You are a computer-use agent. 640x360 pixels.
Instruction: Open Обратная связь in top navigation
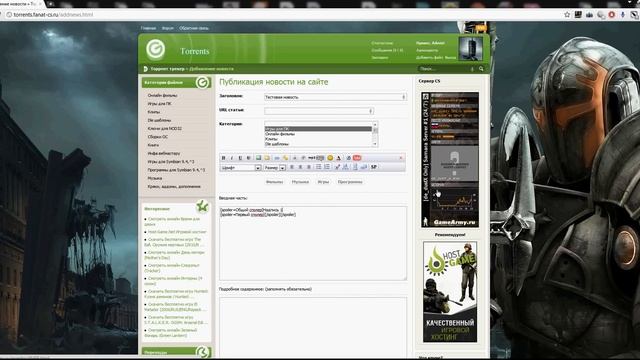pyautogui.click(x=194, y=28)
